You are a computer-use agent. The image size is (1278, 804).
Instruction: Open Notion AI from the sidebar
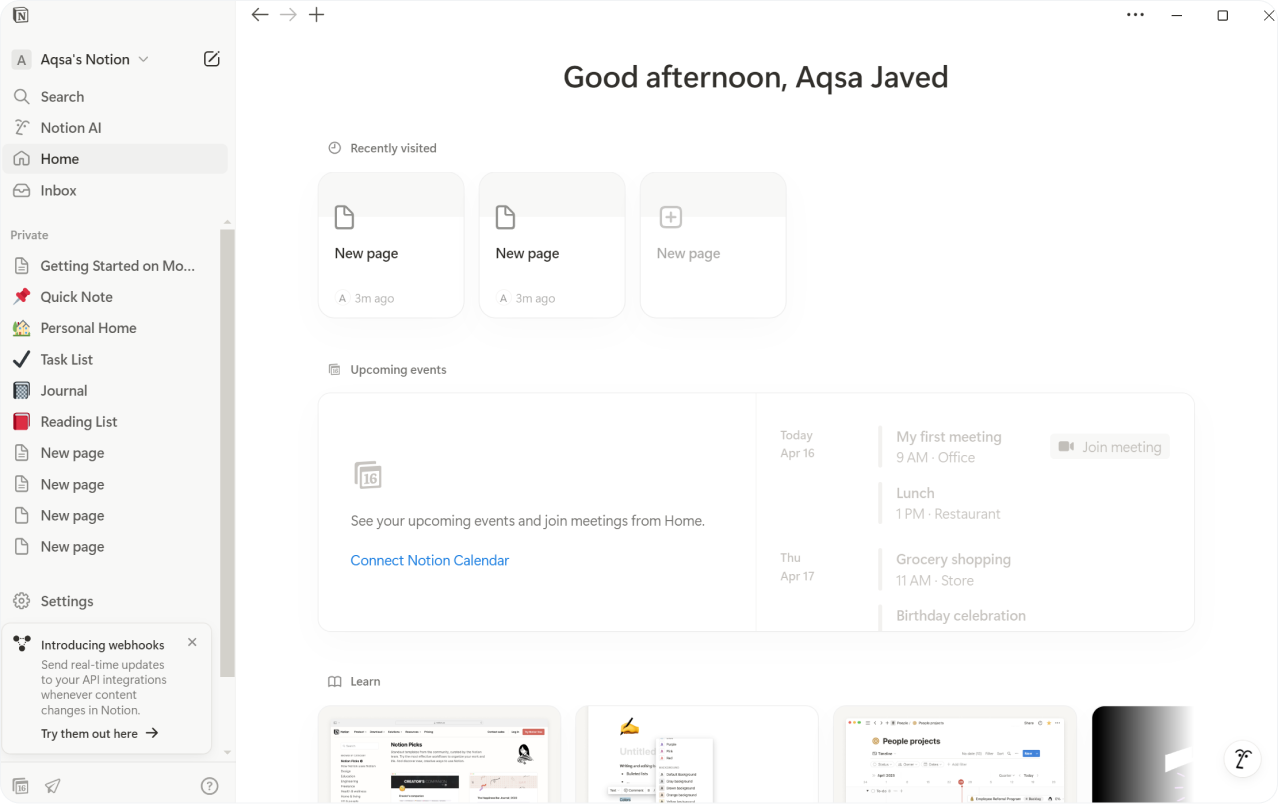pos(116,128)
